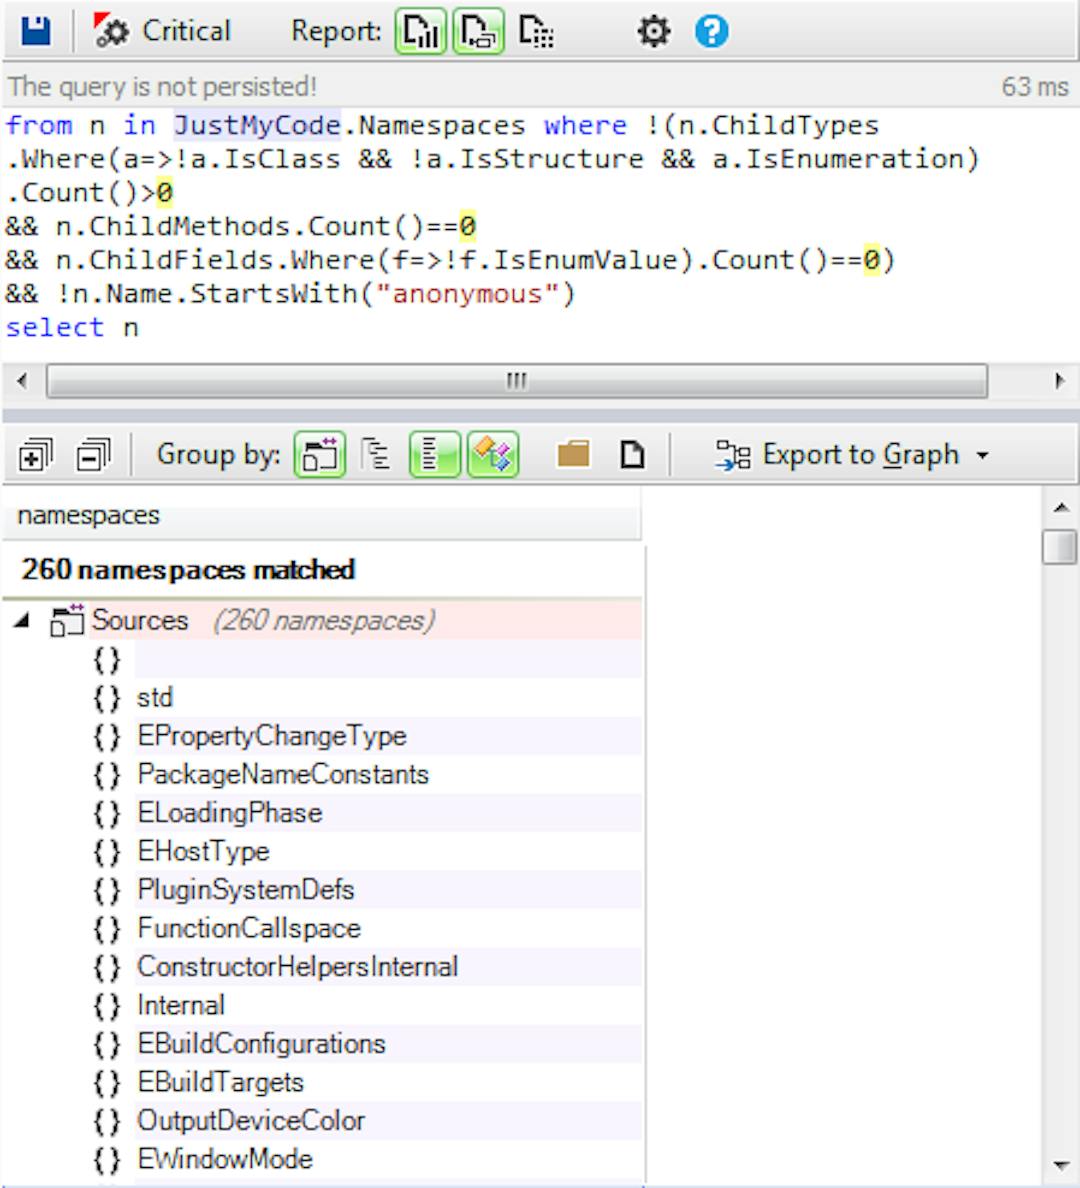Toggle the second Report option button

click(x=478, y=32)
